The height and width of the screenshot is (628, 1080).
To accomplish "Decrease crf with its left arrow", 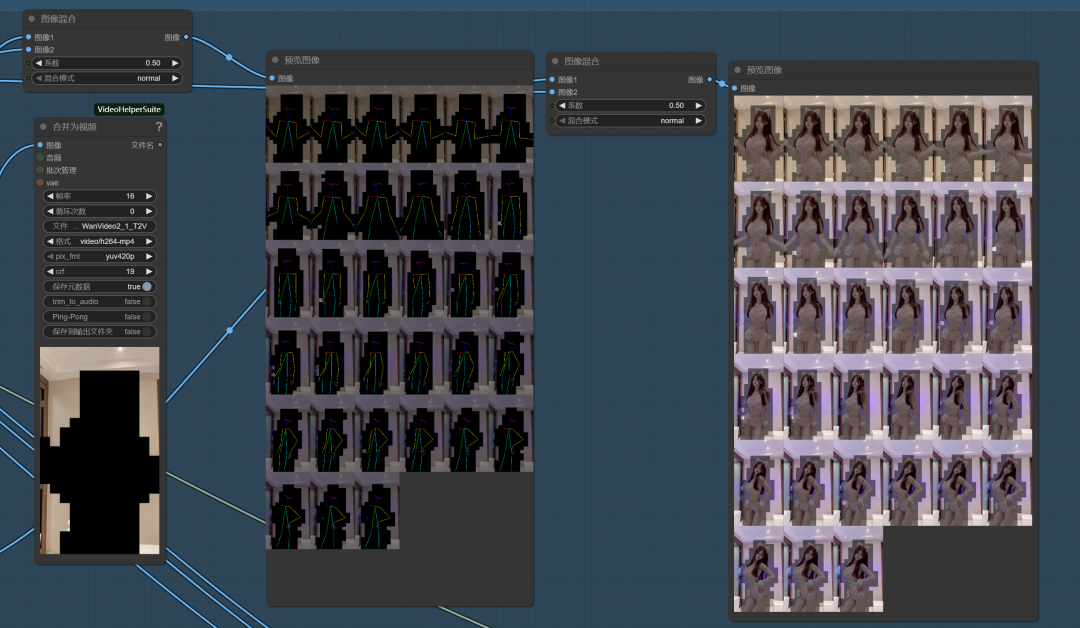I will click(x=50, y=271).
